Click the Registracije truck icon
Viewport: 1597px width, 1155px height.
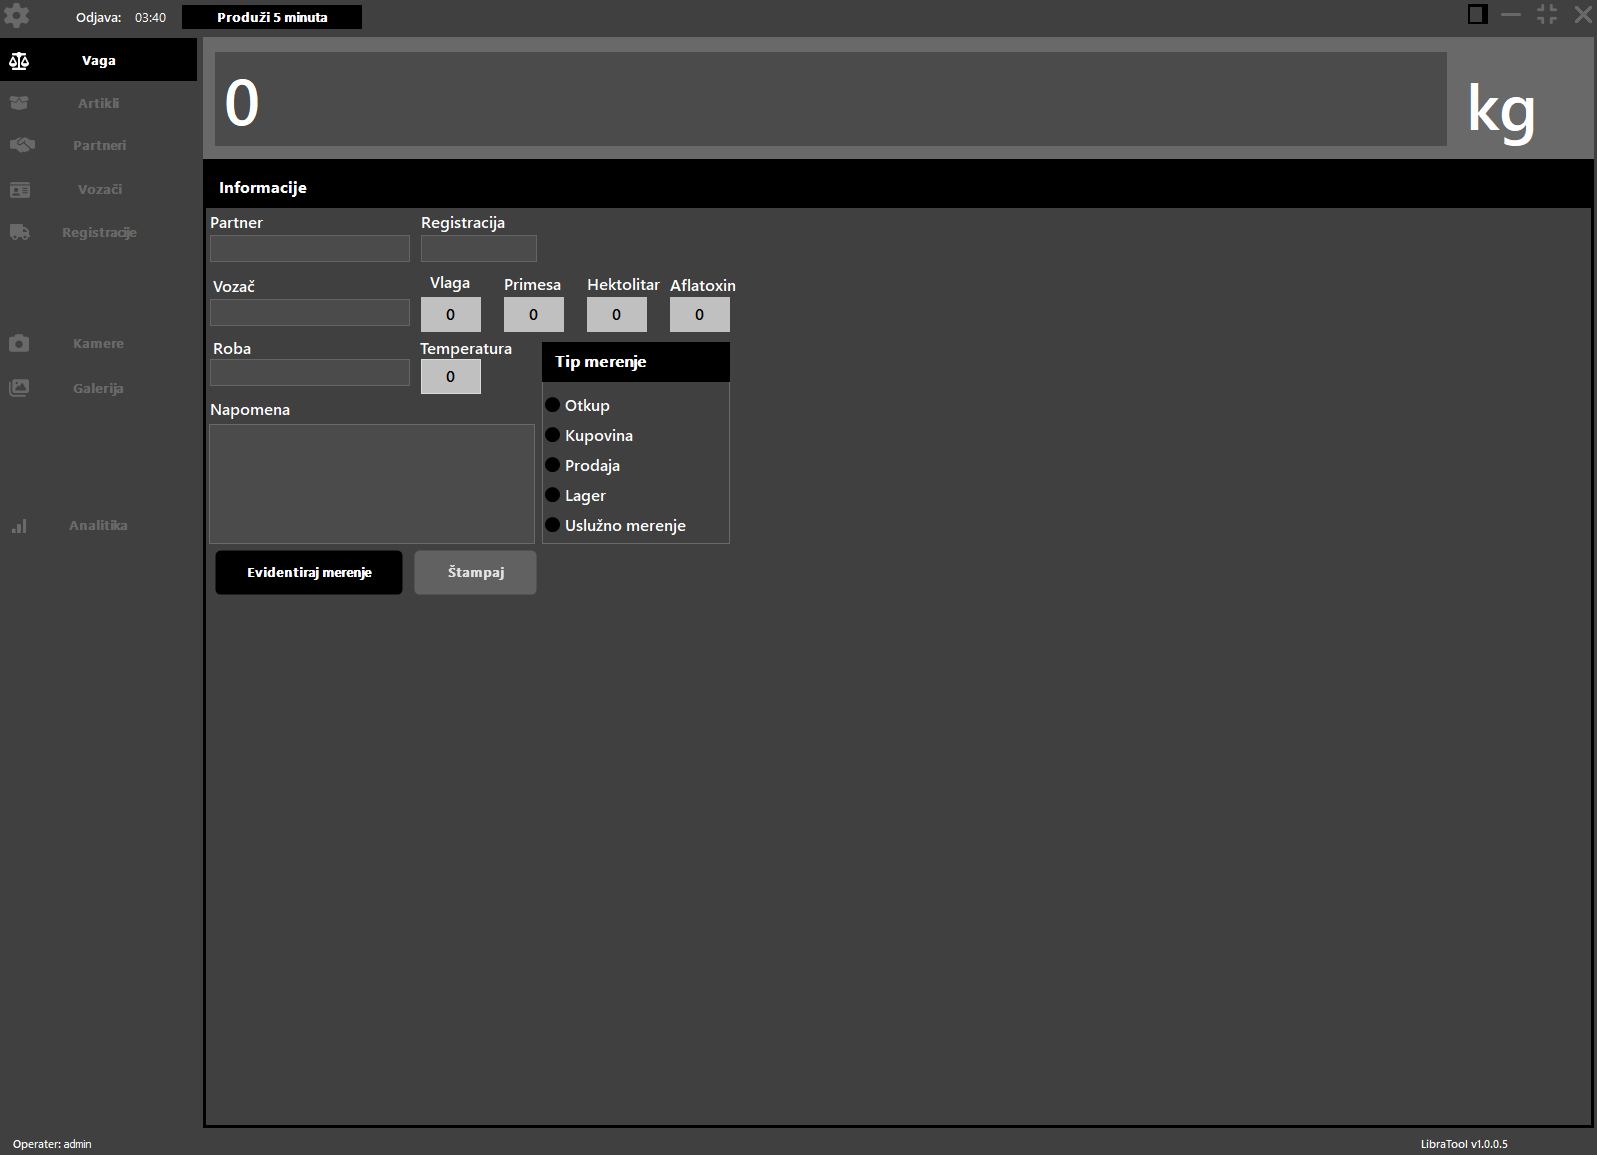[x=19, y=232]
